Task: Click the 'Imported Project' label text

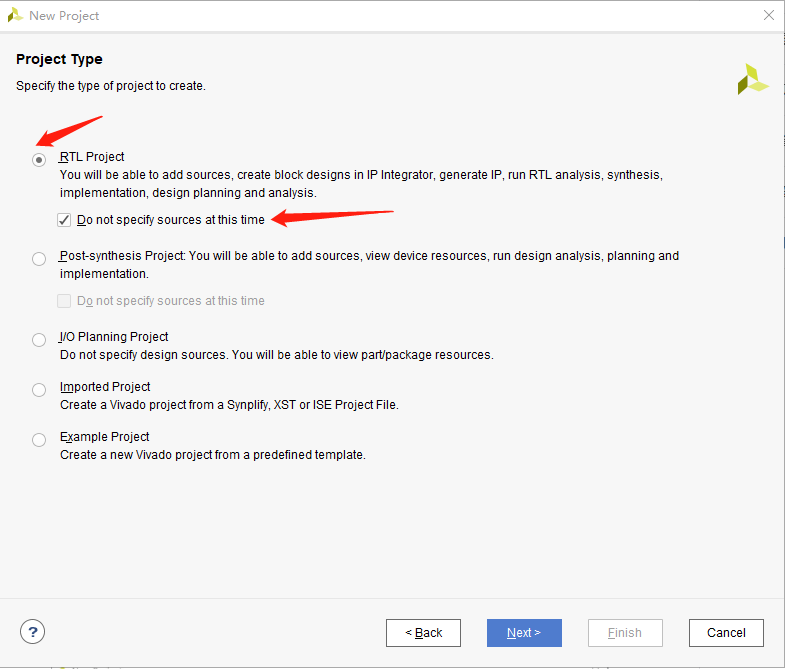Action: pos(105,387)
